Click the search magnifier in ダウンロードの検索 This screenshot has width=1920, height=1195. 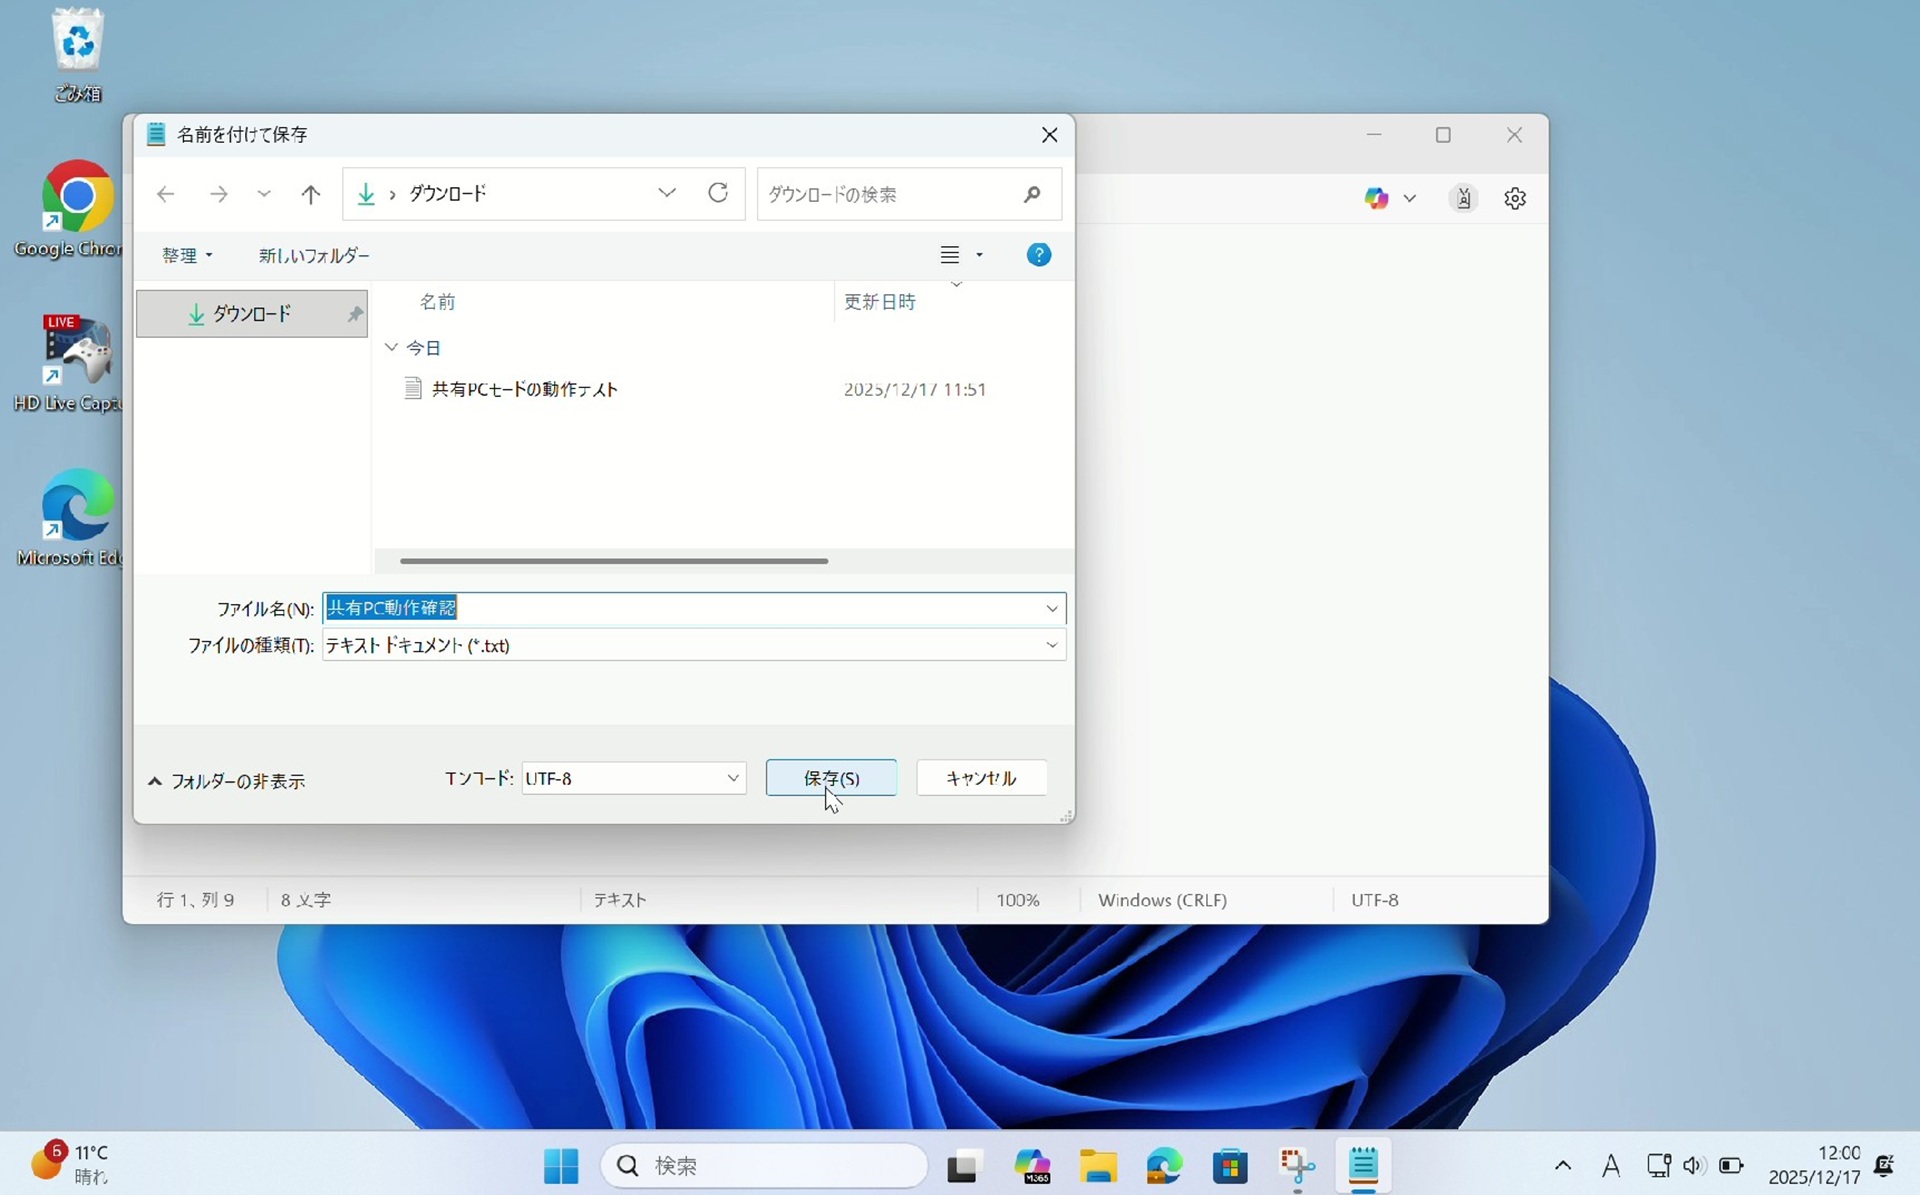coord(1032,194)
